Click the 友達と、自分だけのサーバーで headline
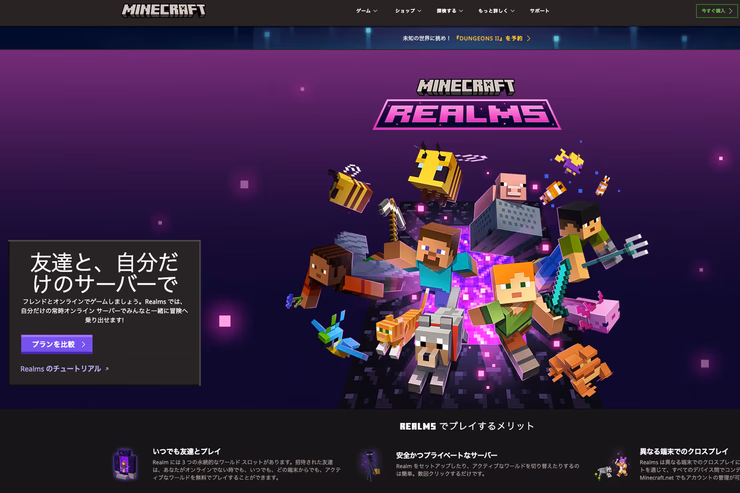The height and width of the screenshot is (493, 740). click(x=105, y=273)
